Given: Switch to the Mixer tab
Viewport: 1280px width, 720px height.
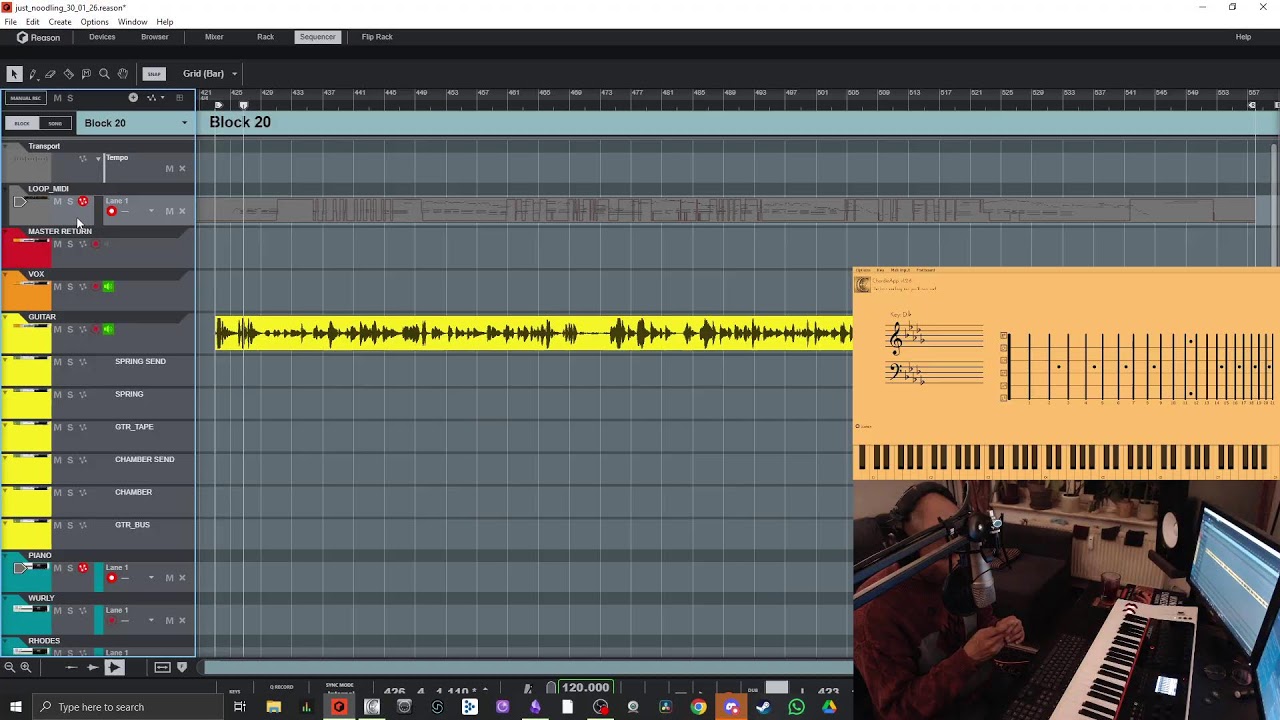Looking at the screenshot, I should point(214,37).
